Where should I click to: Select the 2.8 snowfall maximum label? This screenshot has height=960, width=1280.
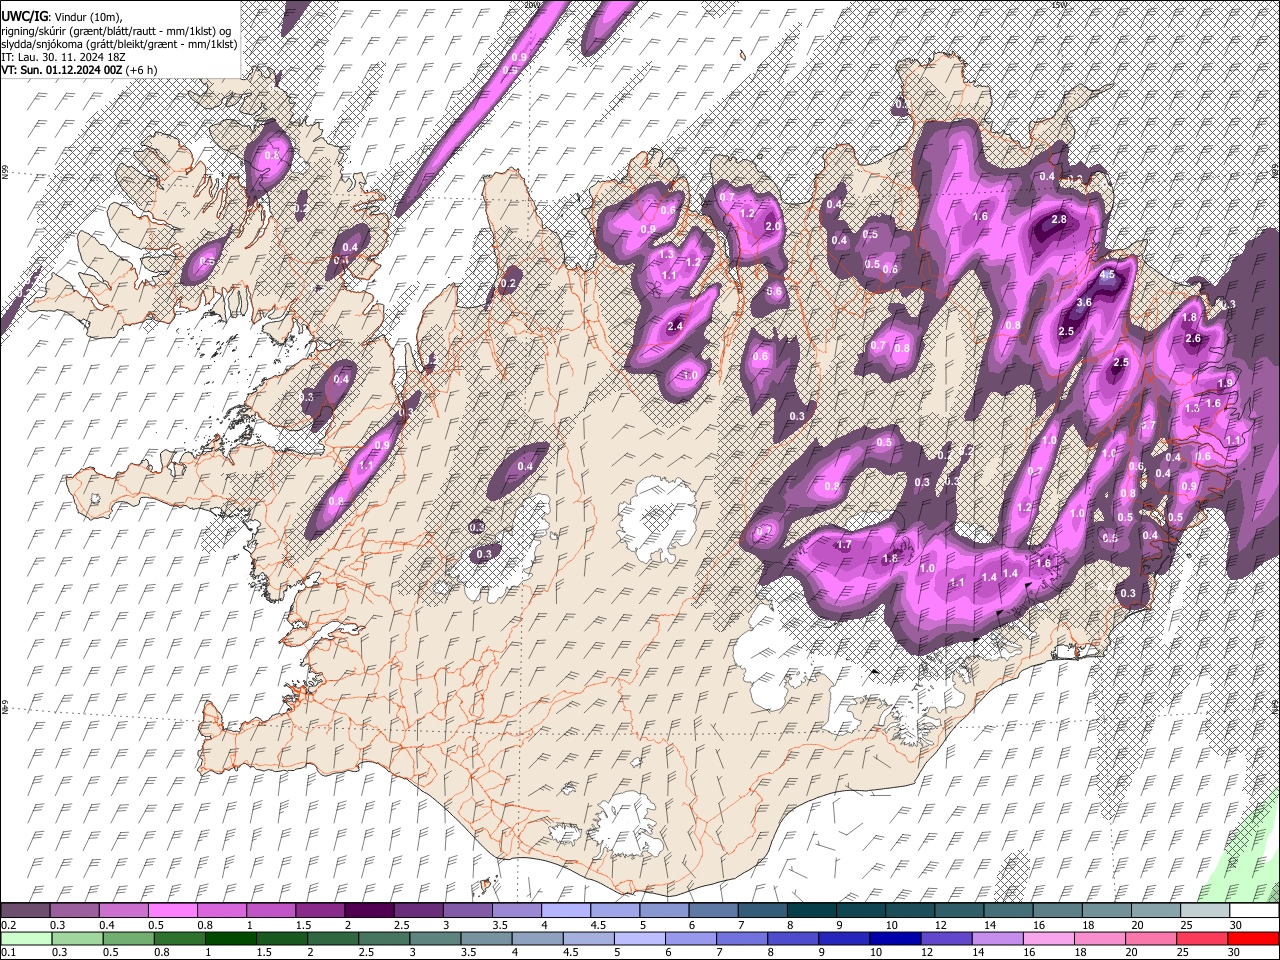click(x=1059, y=219)
